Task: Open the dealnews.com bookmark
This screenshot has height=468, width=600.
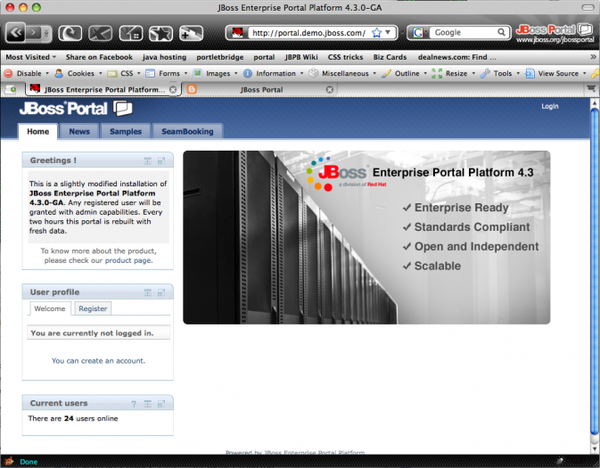Action: [457, 57]
